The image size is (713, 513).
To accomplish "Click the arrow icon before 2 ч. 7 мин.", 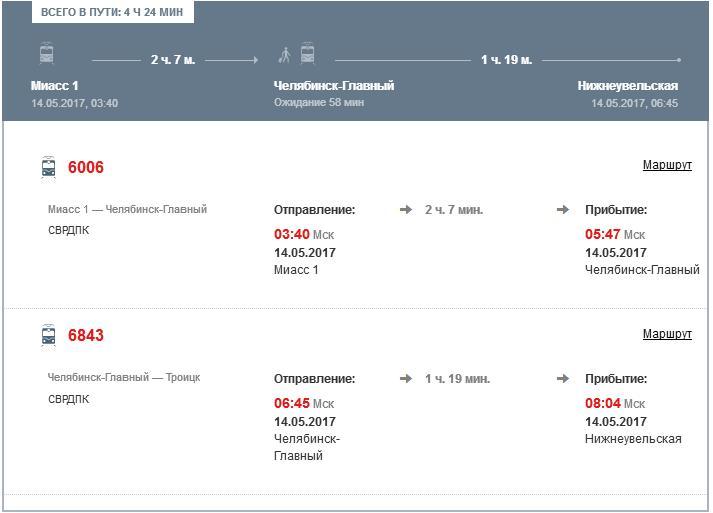I will [406, 210].
